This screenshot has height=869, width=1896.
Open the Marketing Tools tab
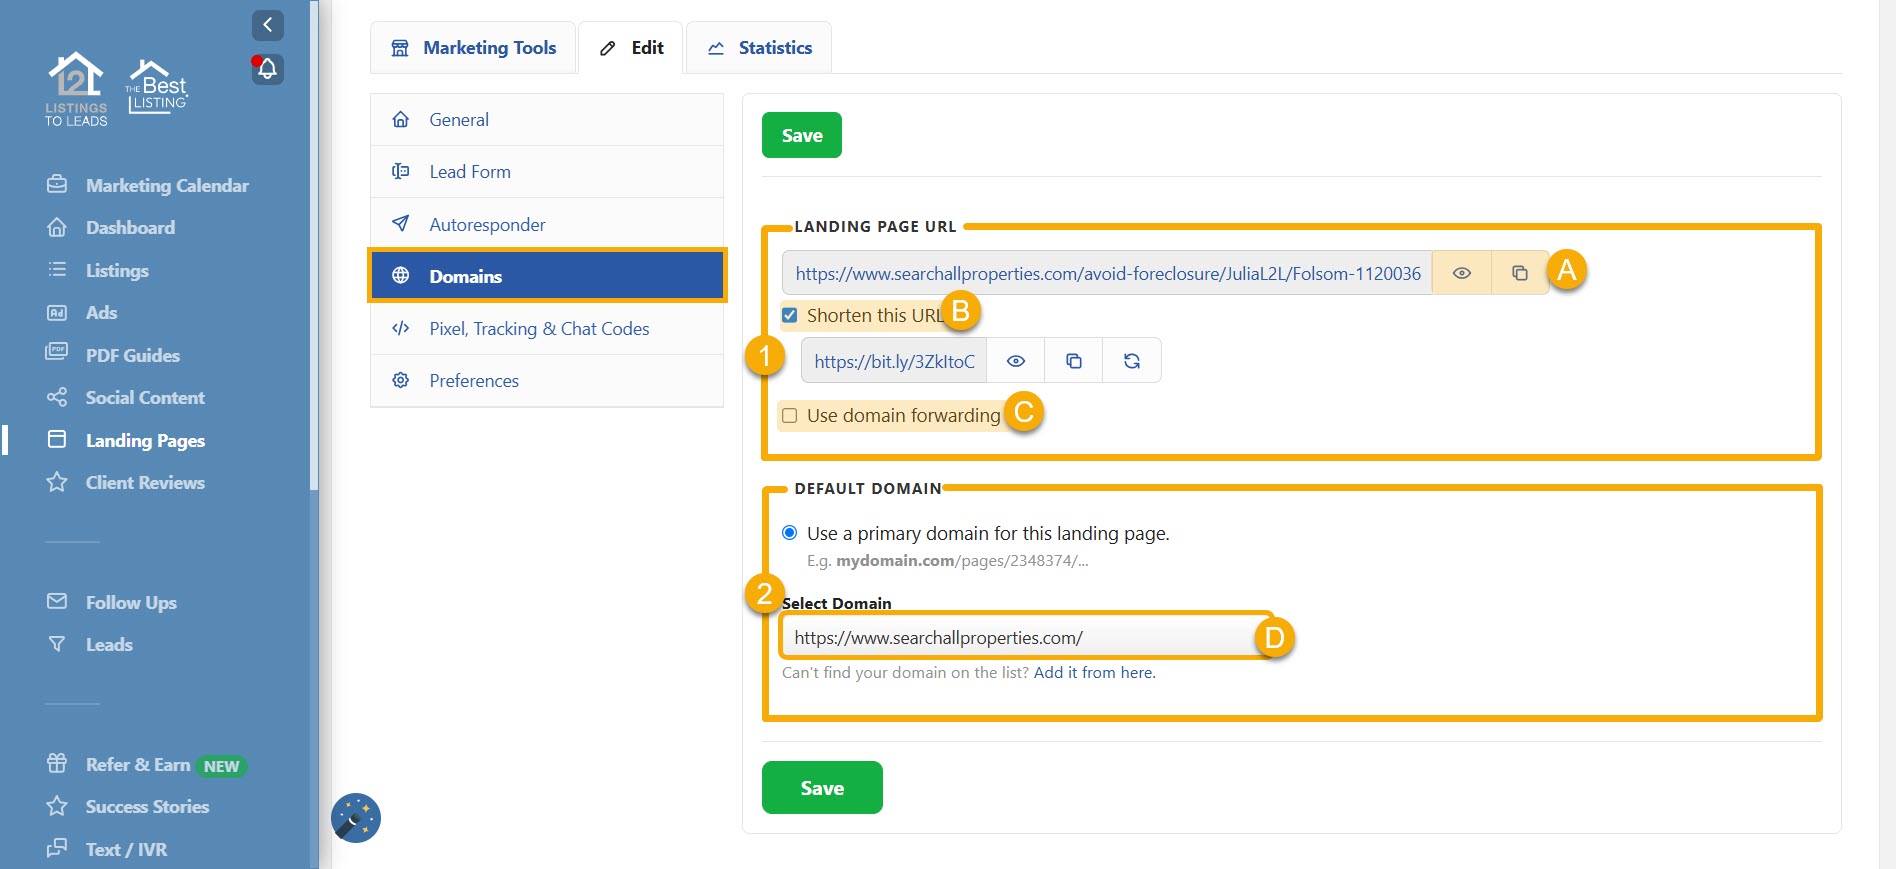[x=473, y=48]
